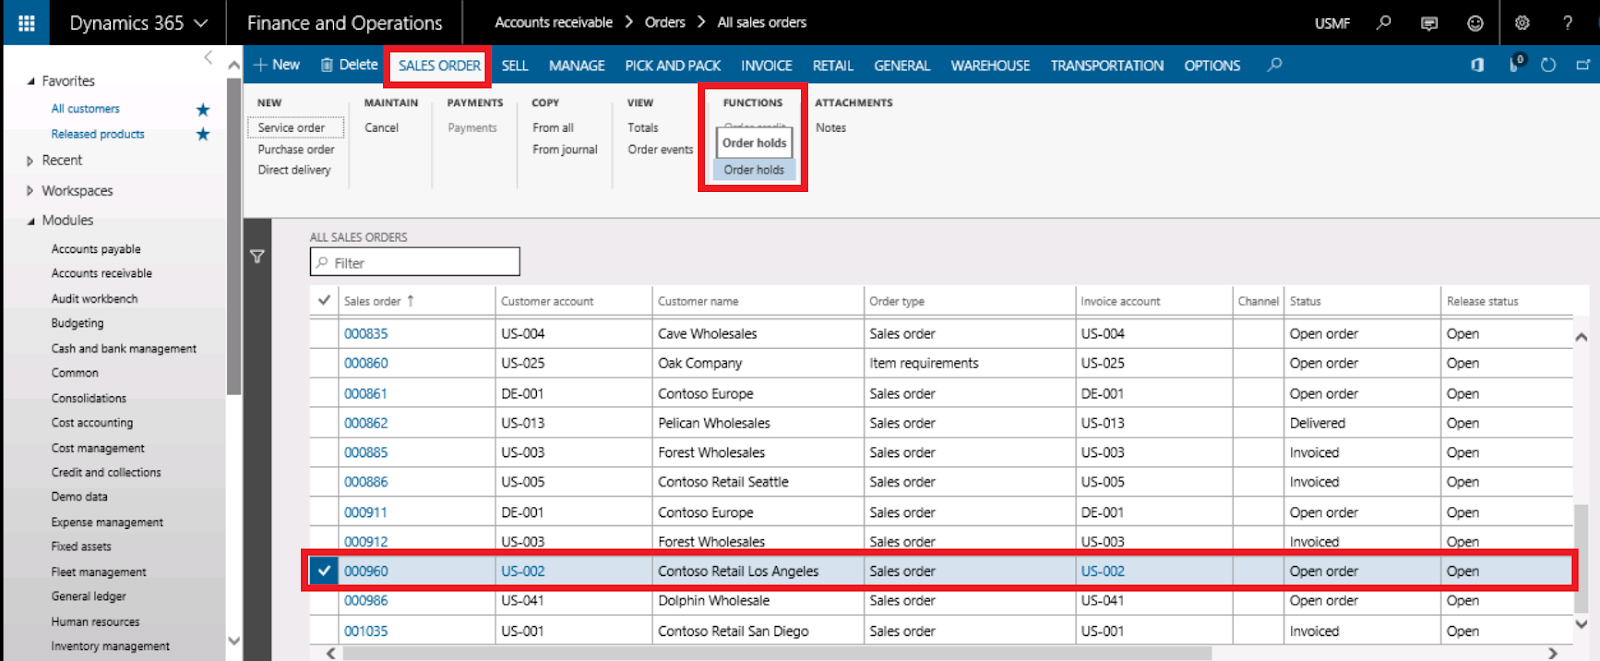Toggle favorite star for All customers
Image resolution: width=1600 pixels, height=661 pixels.
point(203,109)
